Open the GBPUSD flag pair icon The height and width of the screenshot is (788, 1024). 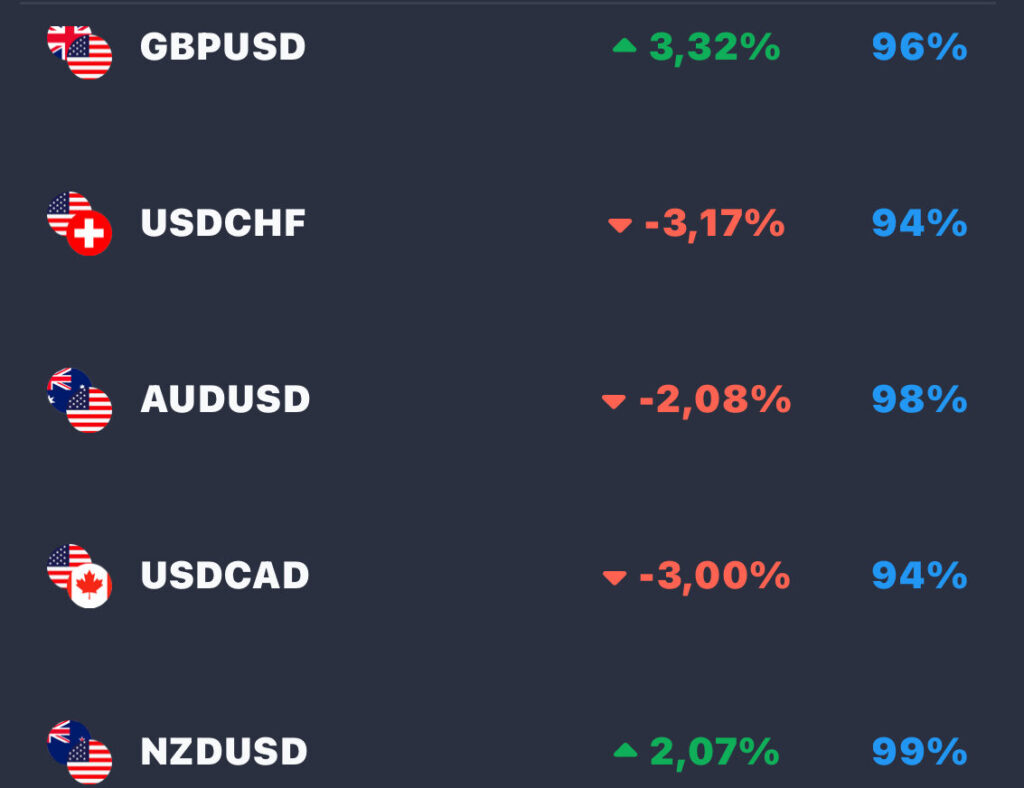pyautogui.click(x=80, y=52)
